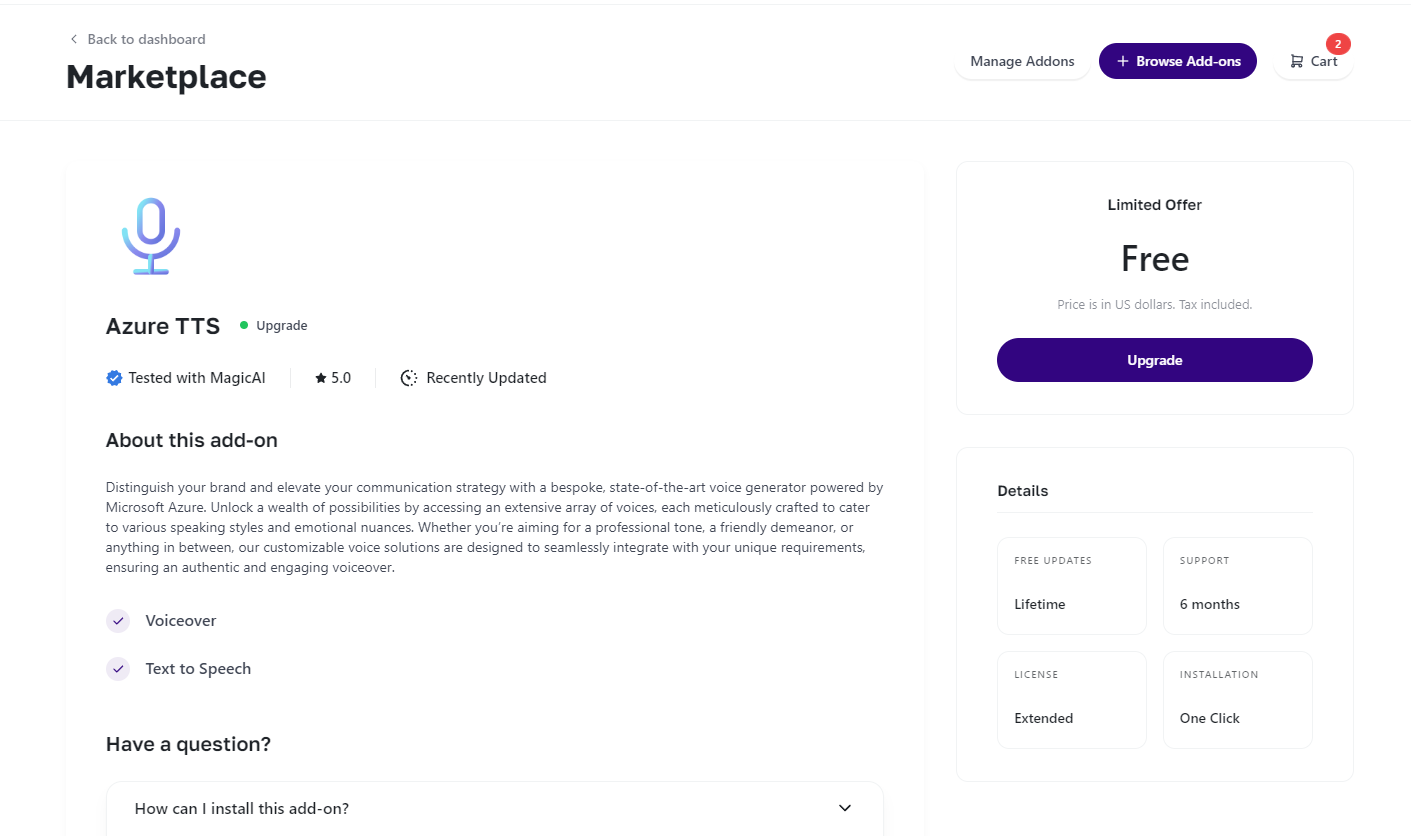Click the Recently Updated clock icon

point(409,378)
